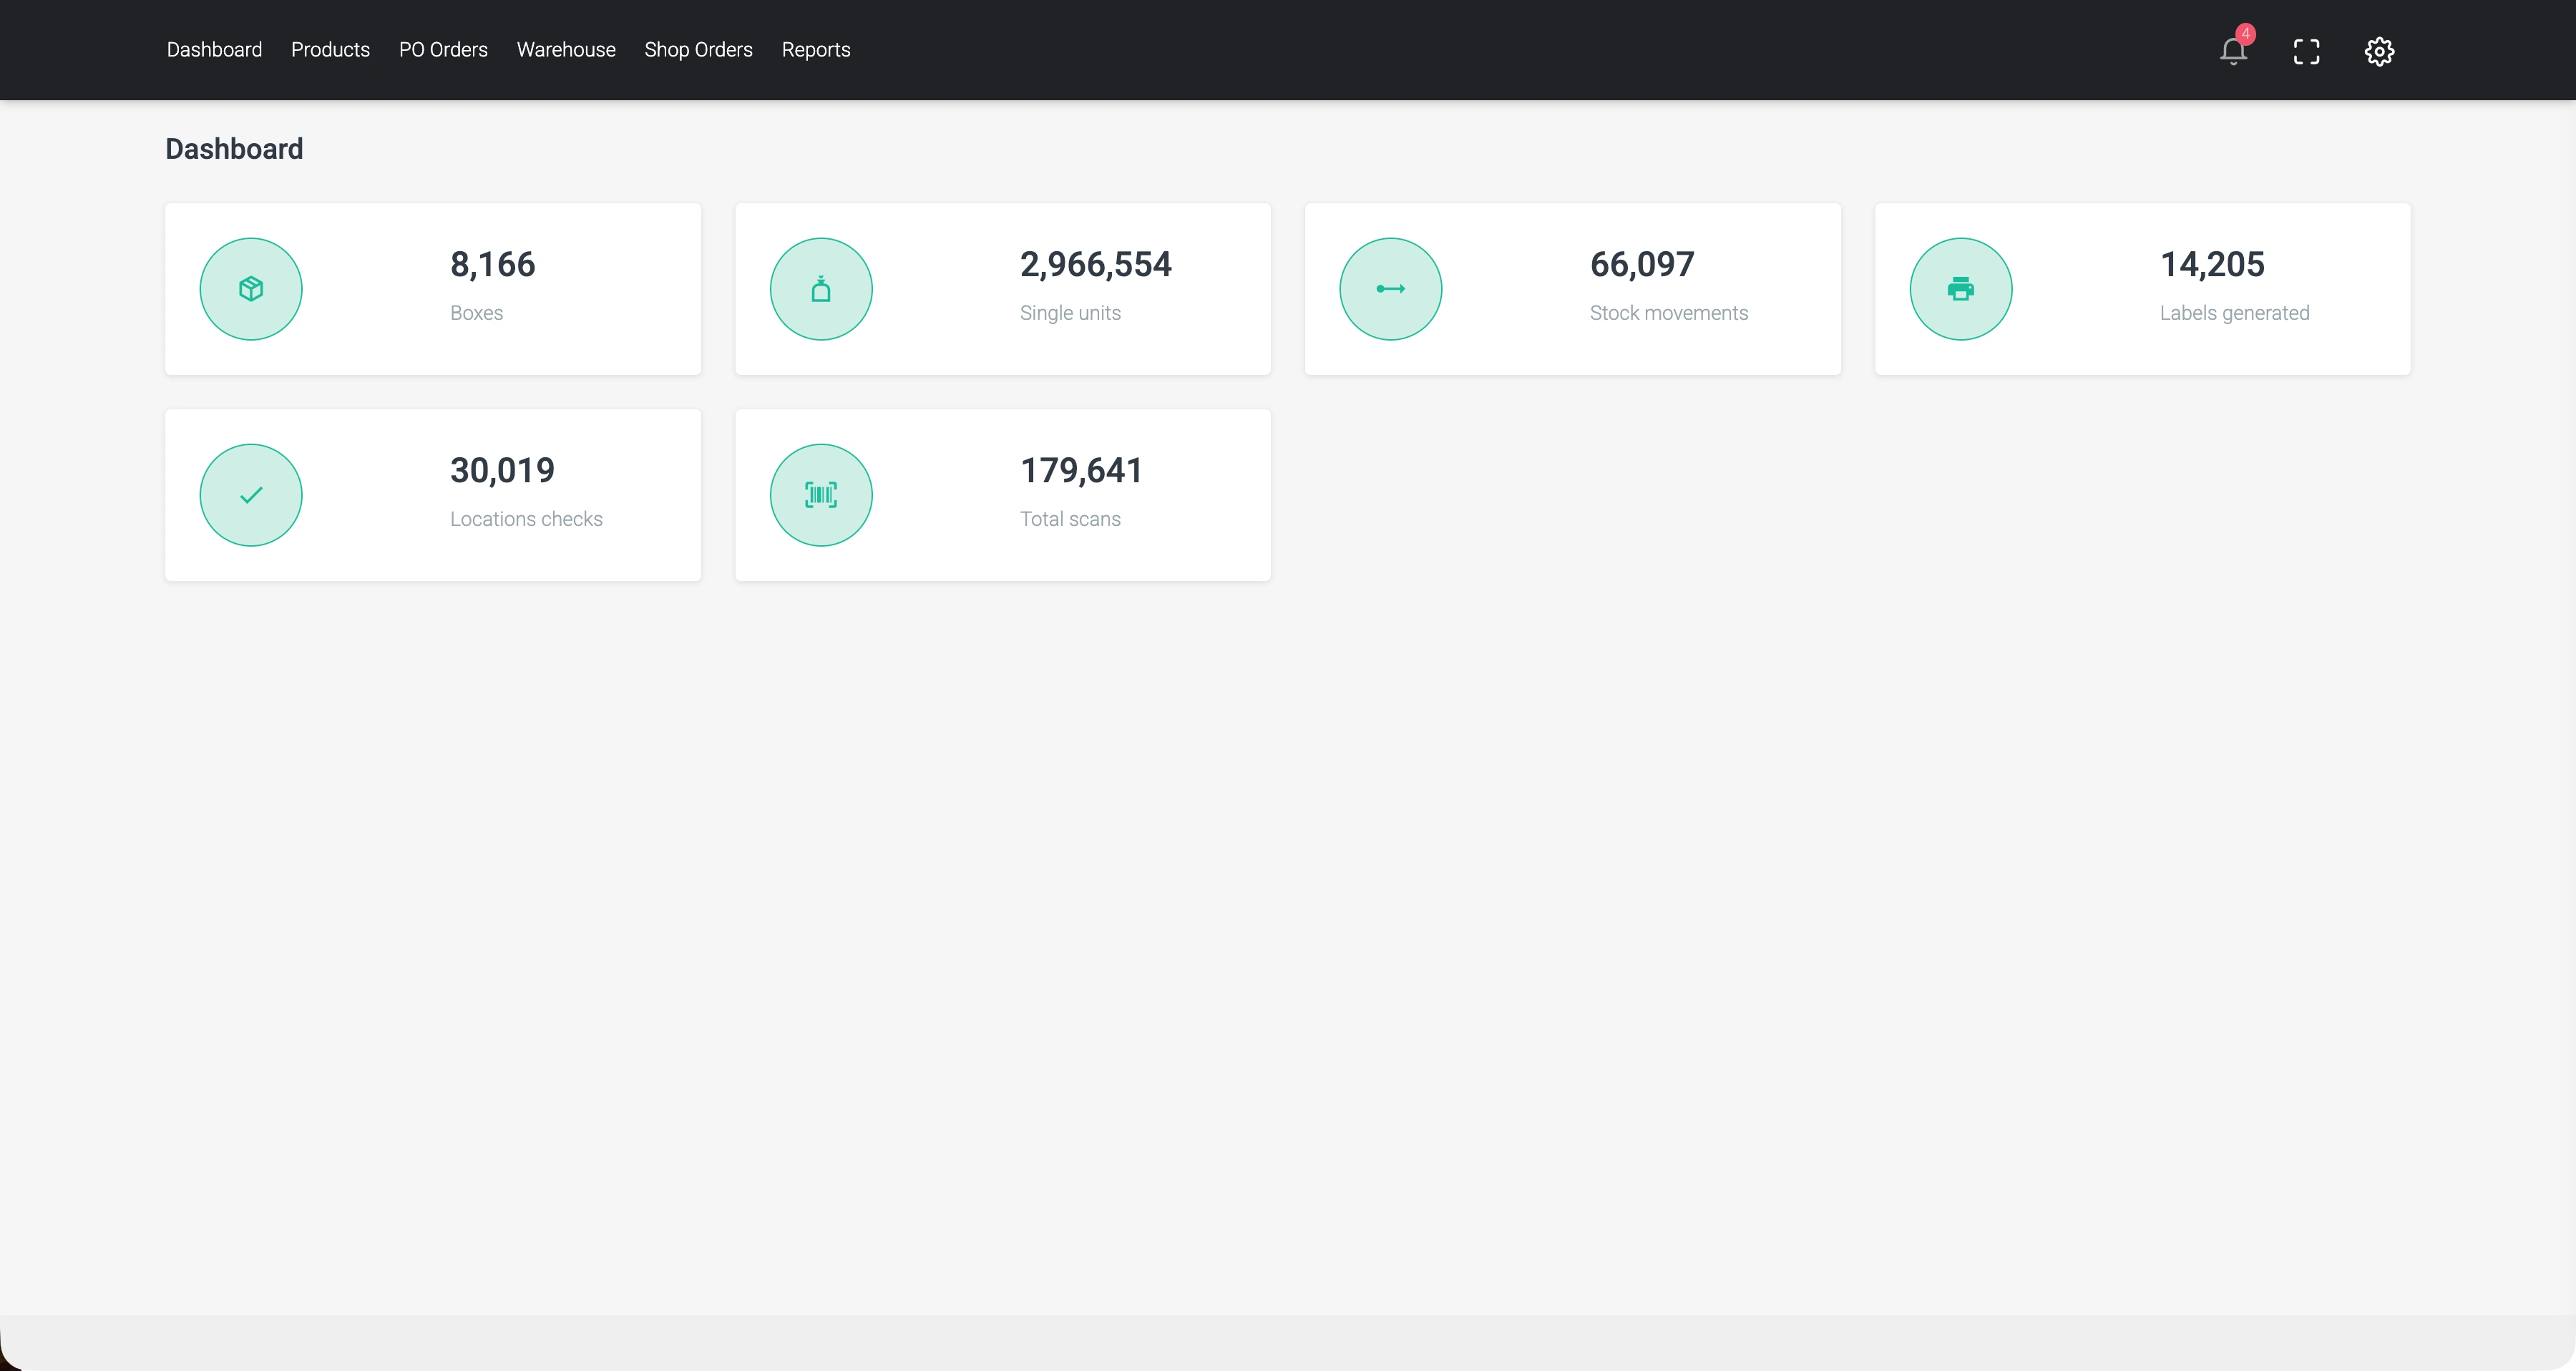Click the notifications bell icon

coord(2232,52)
